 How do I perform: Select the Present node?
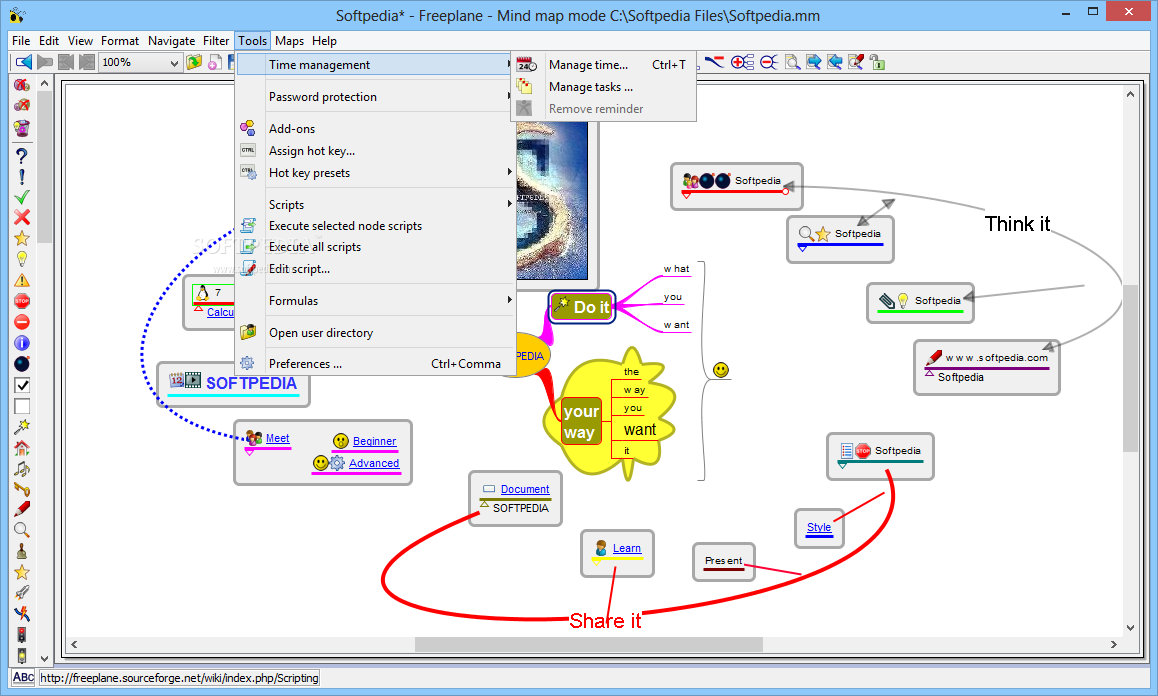coord(723,561)
